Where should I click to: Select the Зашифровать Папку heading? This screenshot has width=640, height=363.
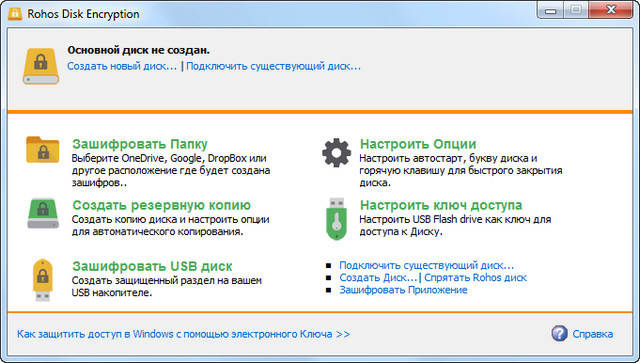(140, 144)
